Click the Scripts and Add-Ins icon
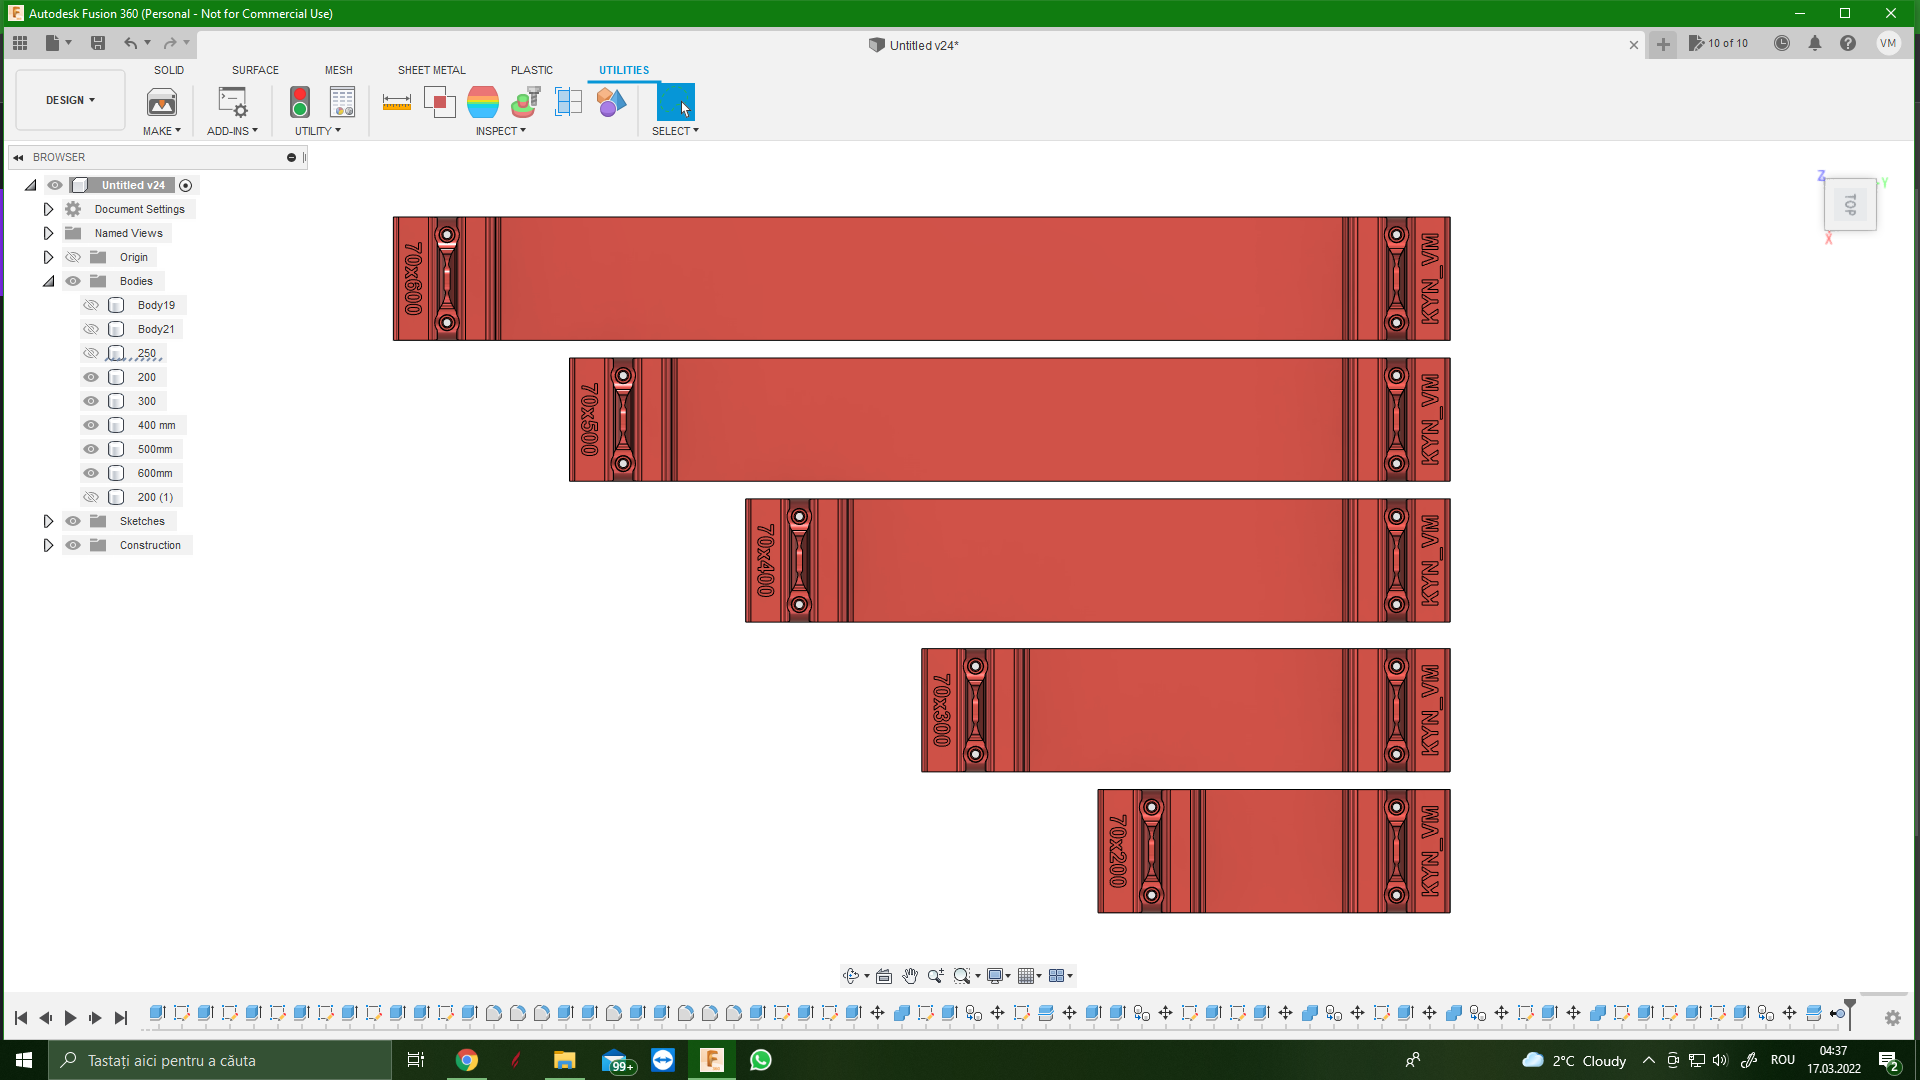This screenshot has height=1080, width=1920. [x=232, y=102]
